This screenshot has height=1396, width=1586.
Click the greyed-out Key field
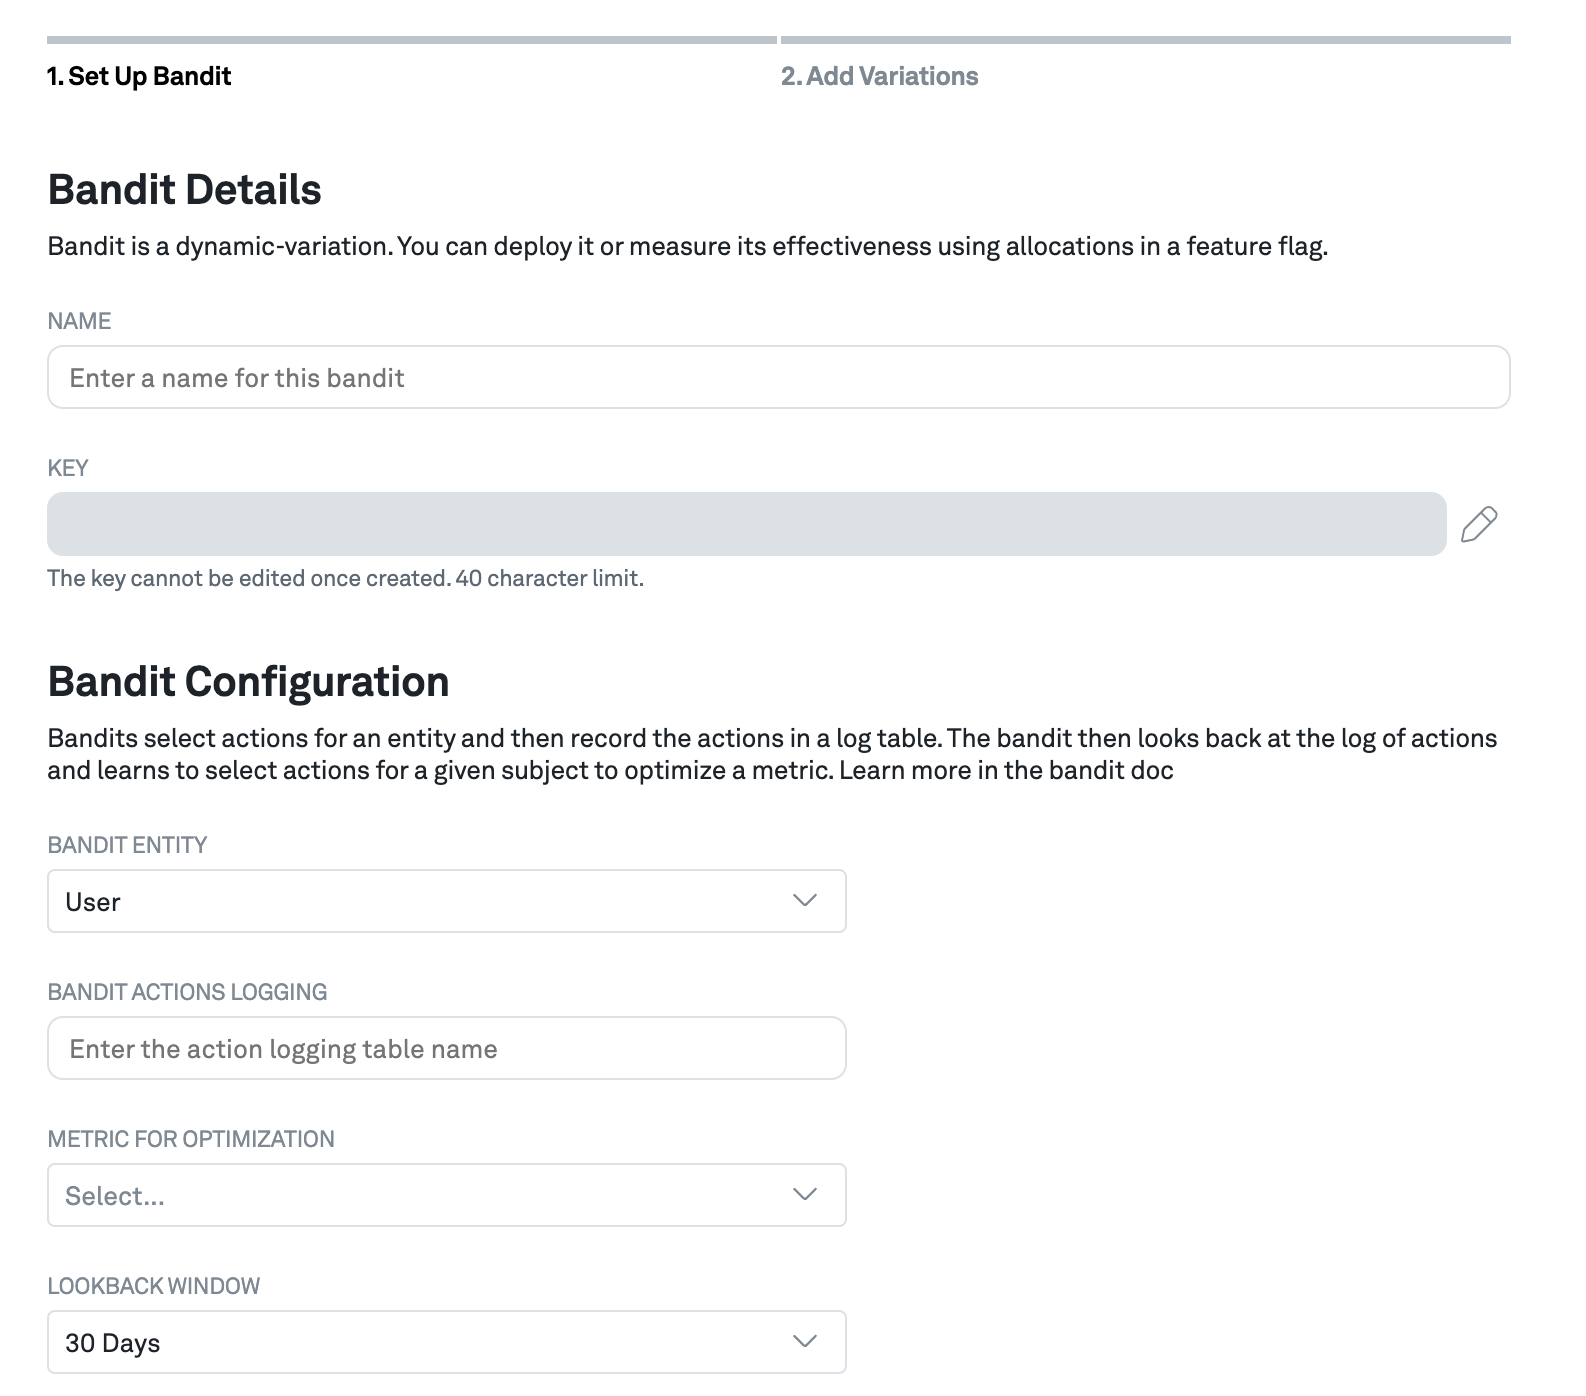pyautogui.click(x=746, y=524)
